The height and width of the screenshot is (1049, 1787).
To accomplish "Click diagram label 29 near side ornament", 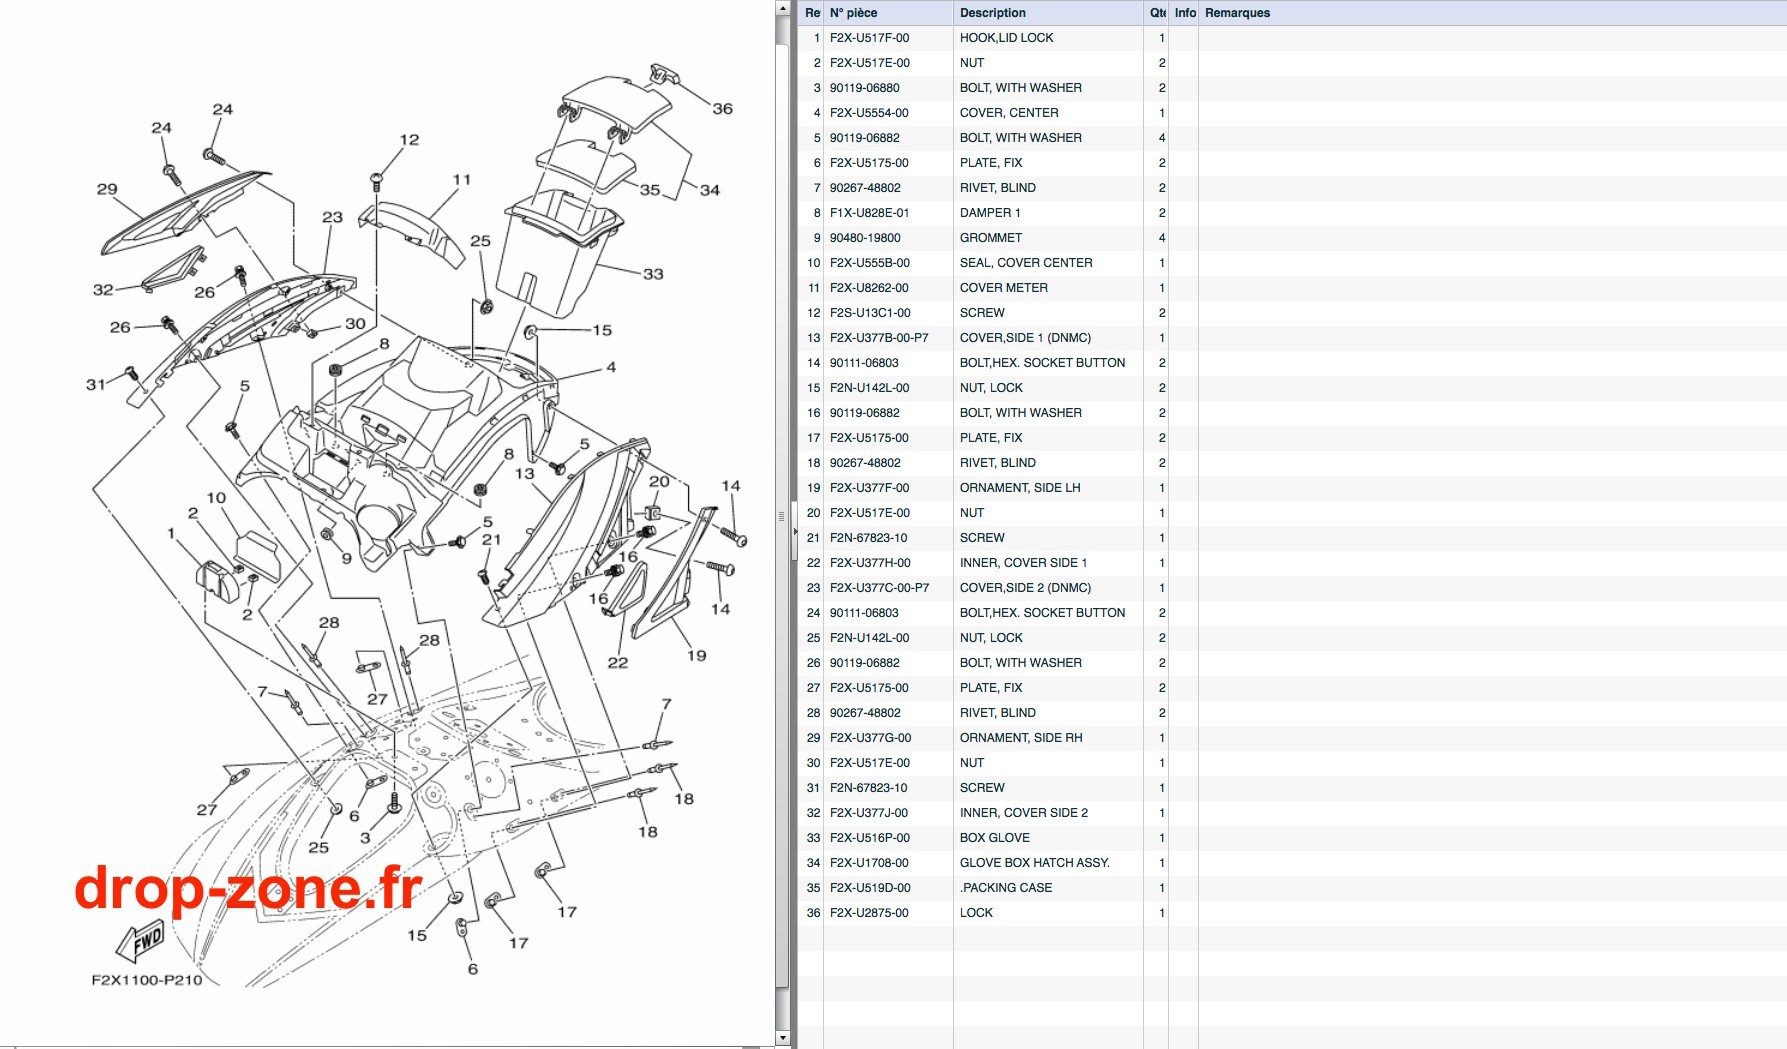I will coord(107,189).
